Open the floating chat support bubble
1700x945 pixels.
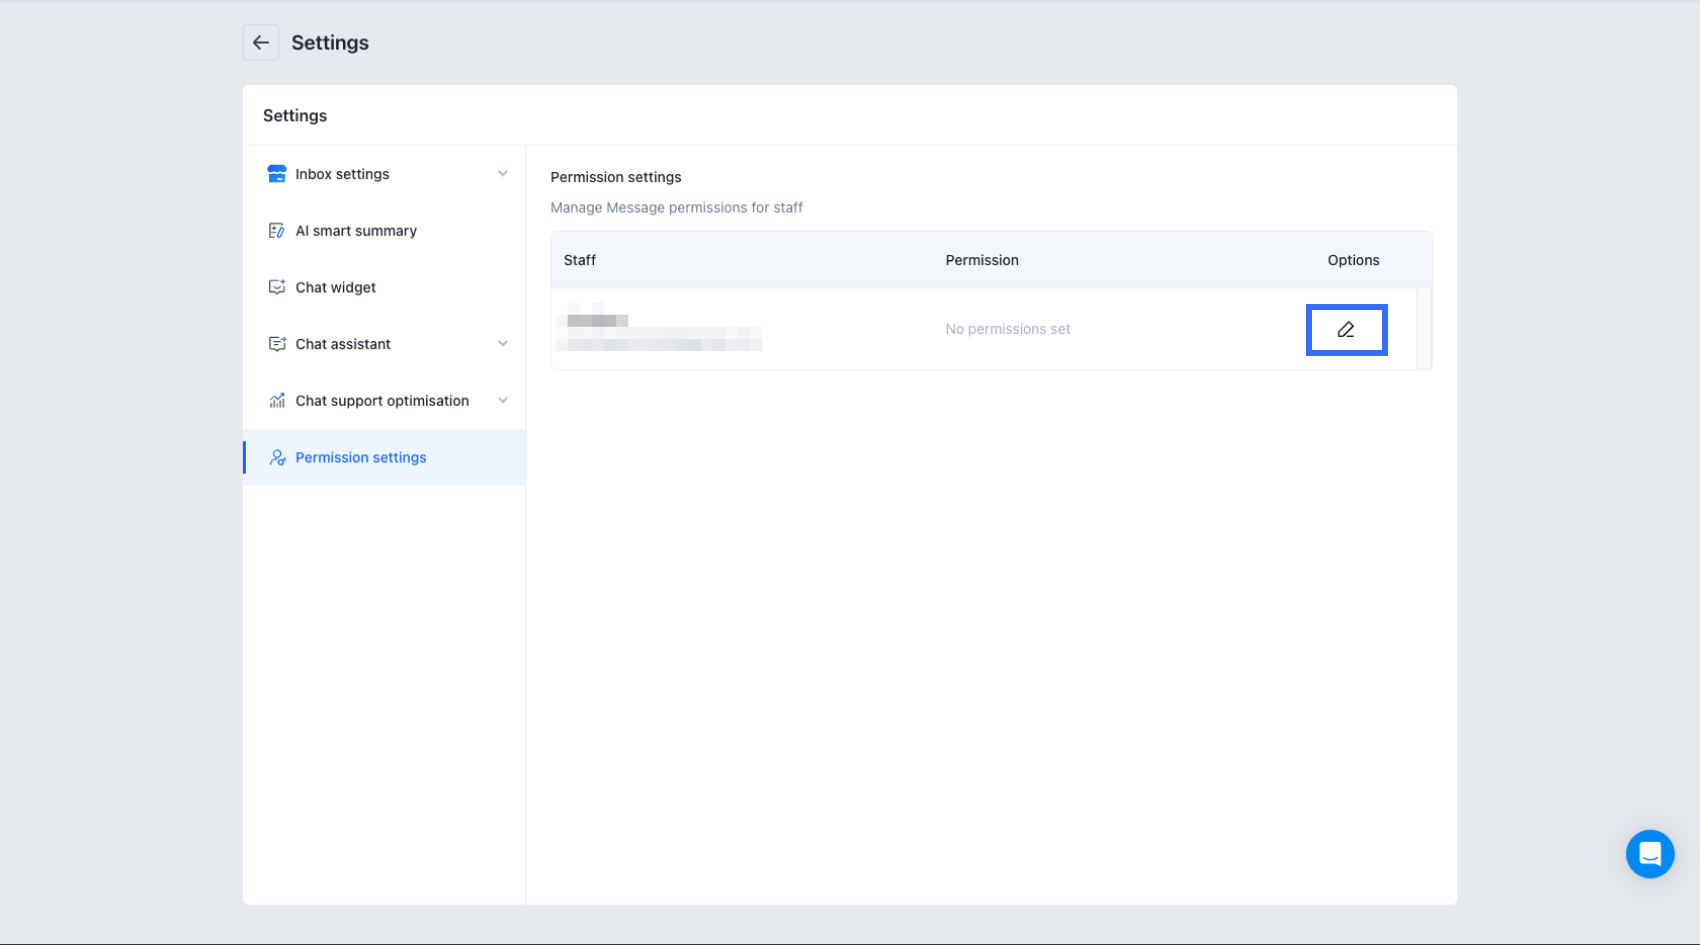coord(1649,854)
